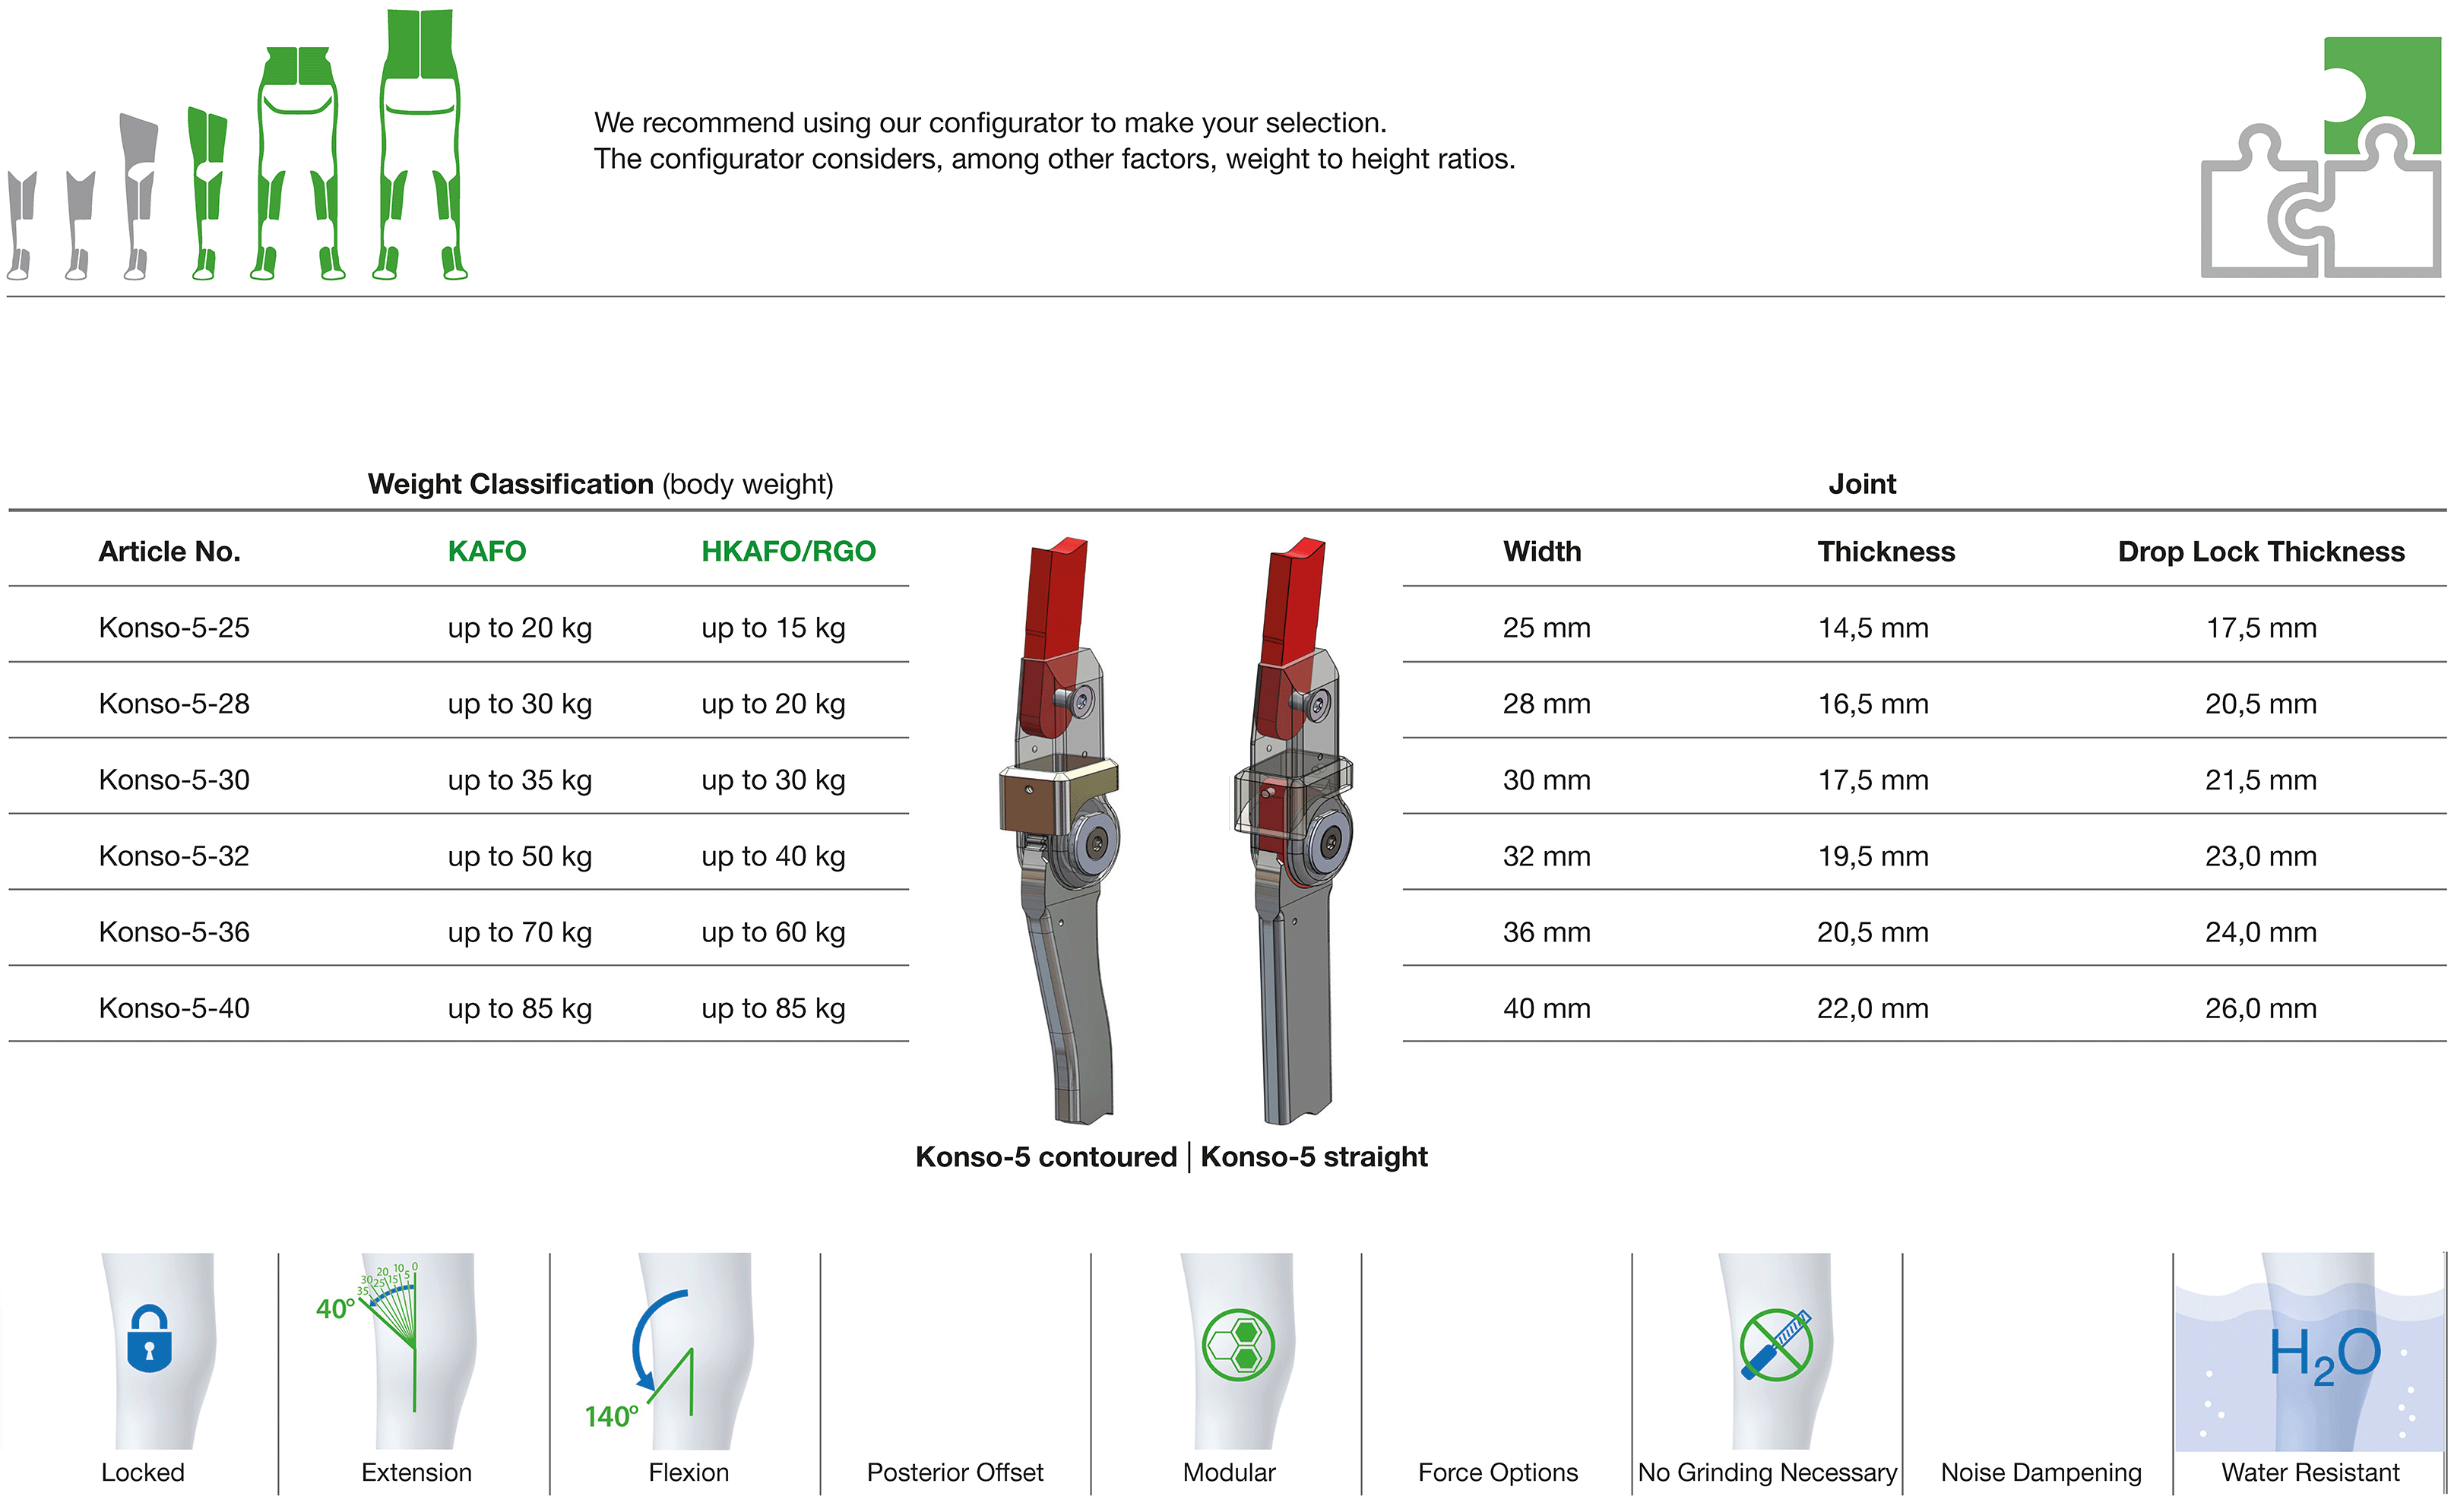Click the HKAFO/RGO column header
Screen dimensions: 2454x1512
pos(788,551)
